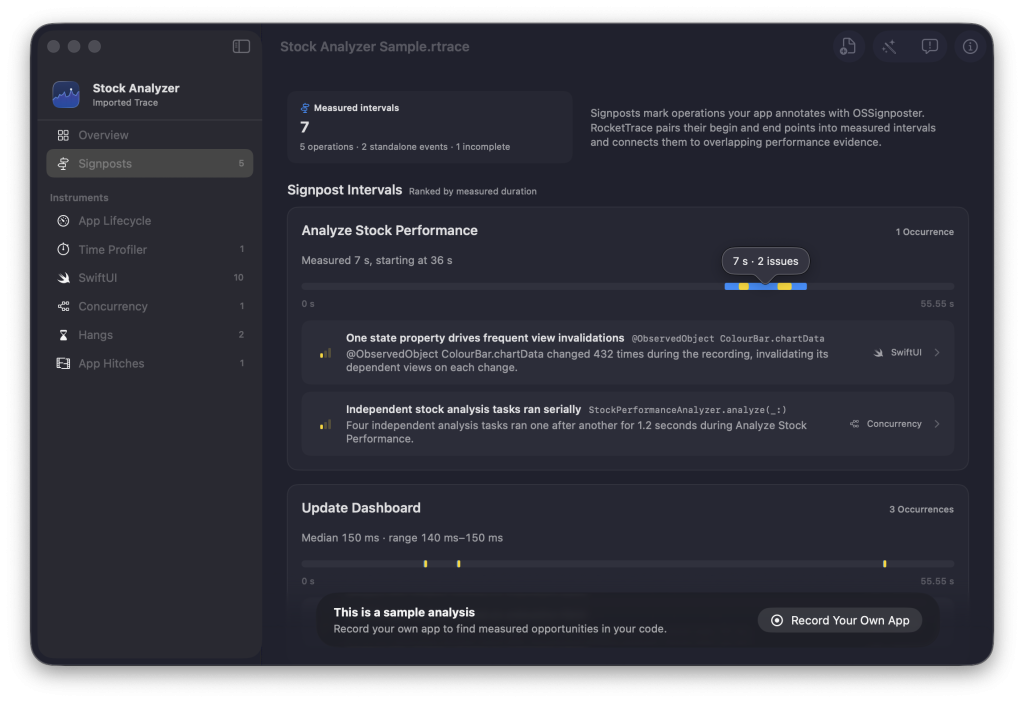Click the SwiftUI tag on the view invalidations issue

pos(898,353)
